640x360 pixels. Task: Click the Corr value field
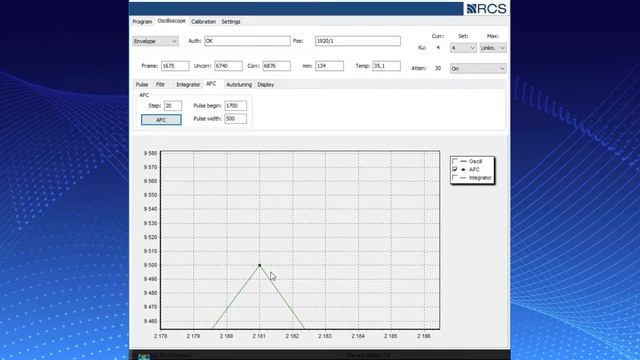tap(277, 66)
